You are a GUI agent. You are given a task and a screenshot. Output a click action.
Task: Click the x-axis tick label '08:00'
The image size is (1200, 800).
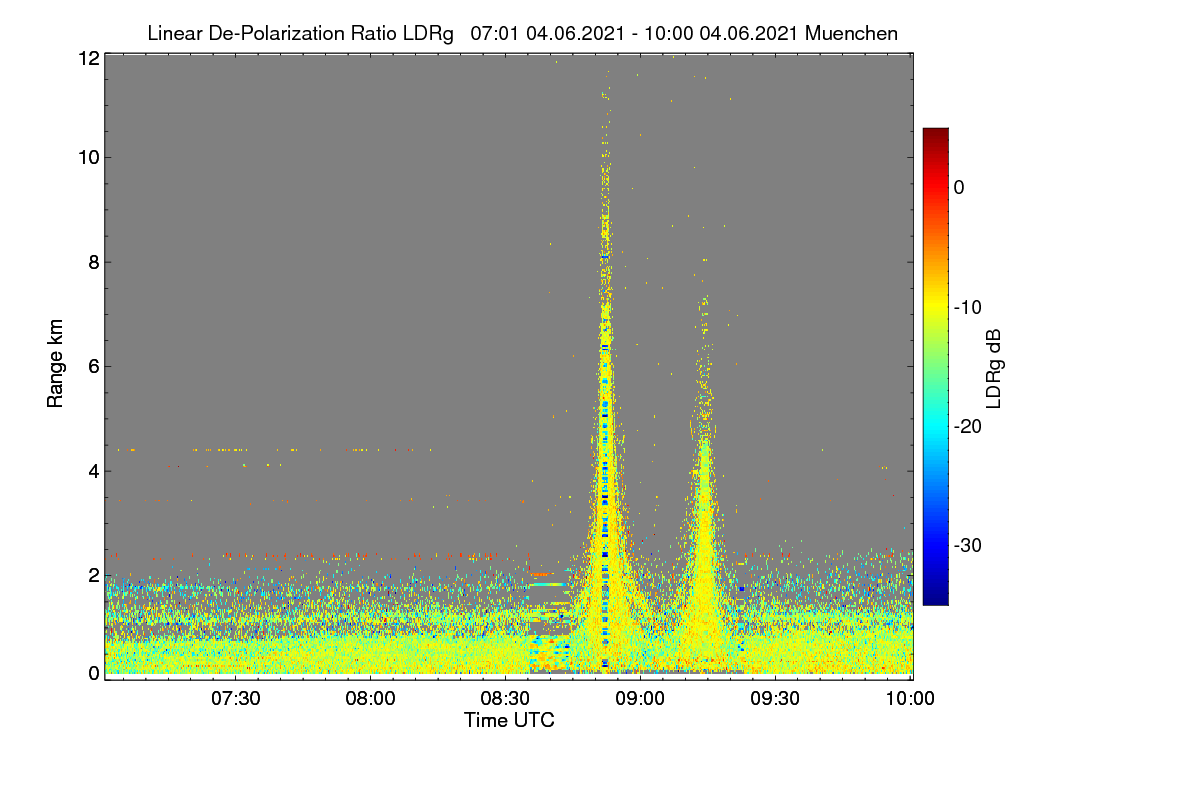[x=371, y=698]
